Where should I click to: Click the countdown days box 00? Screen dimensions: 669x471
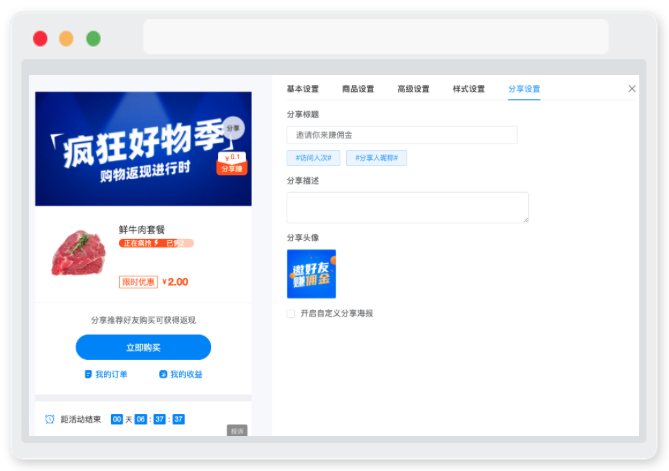pos(117,419)
